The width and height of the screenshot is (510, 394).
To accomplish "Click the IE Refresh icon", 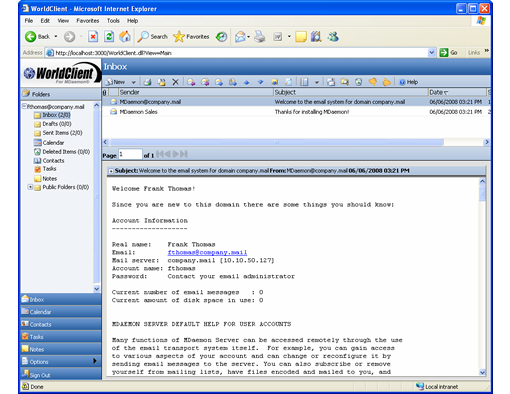I will pyautogui.click(x=109, y=36).
